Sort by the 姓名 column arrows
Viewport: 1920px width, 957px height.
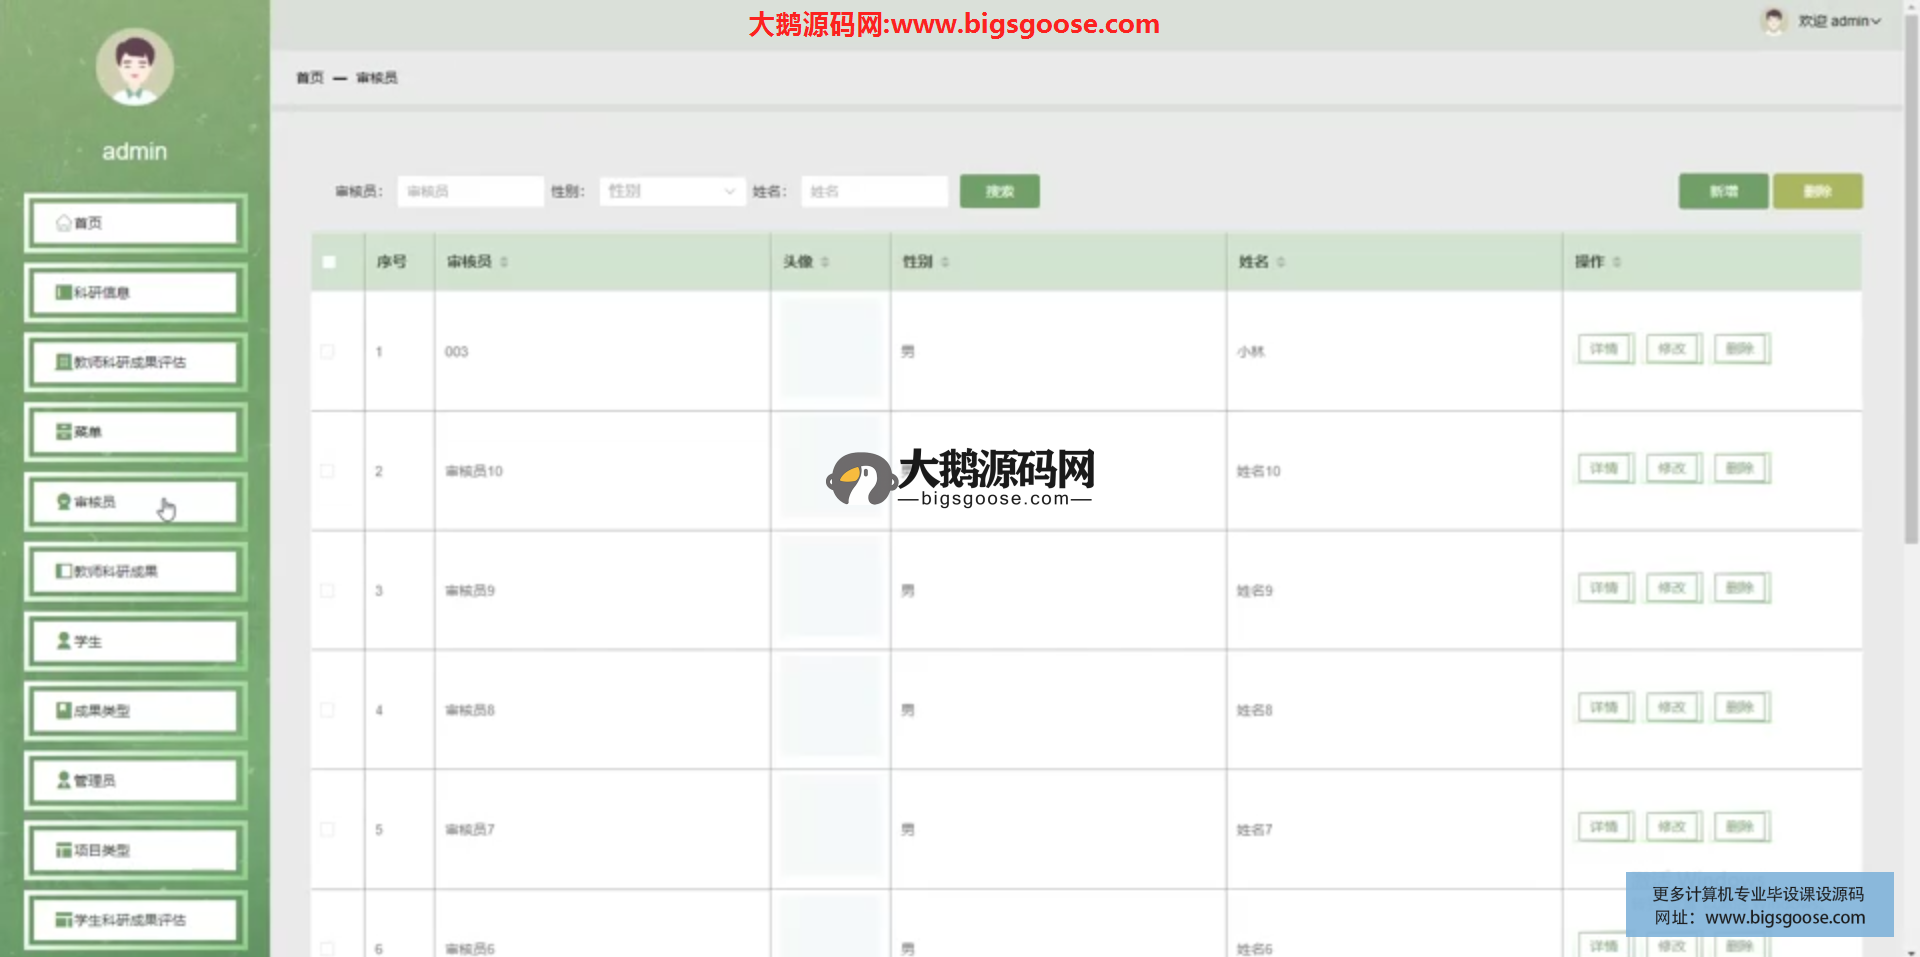coord(1281,262)
